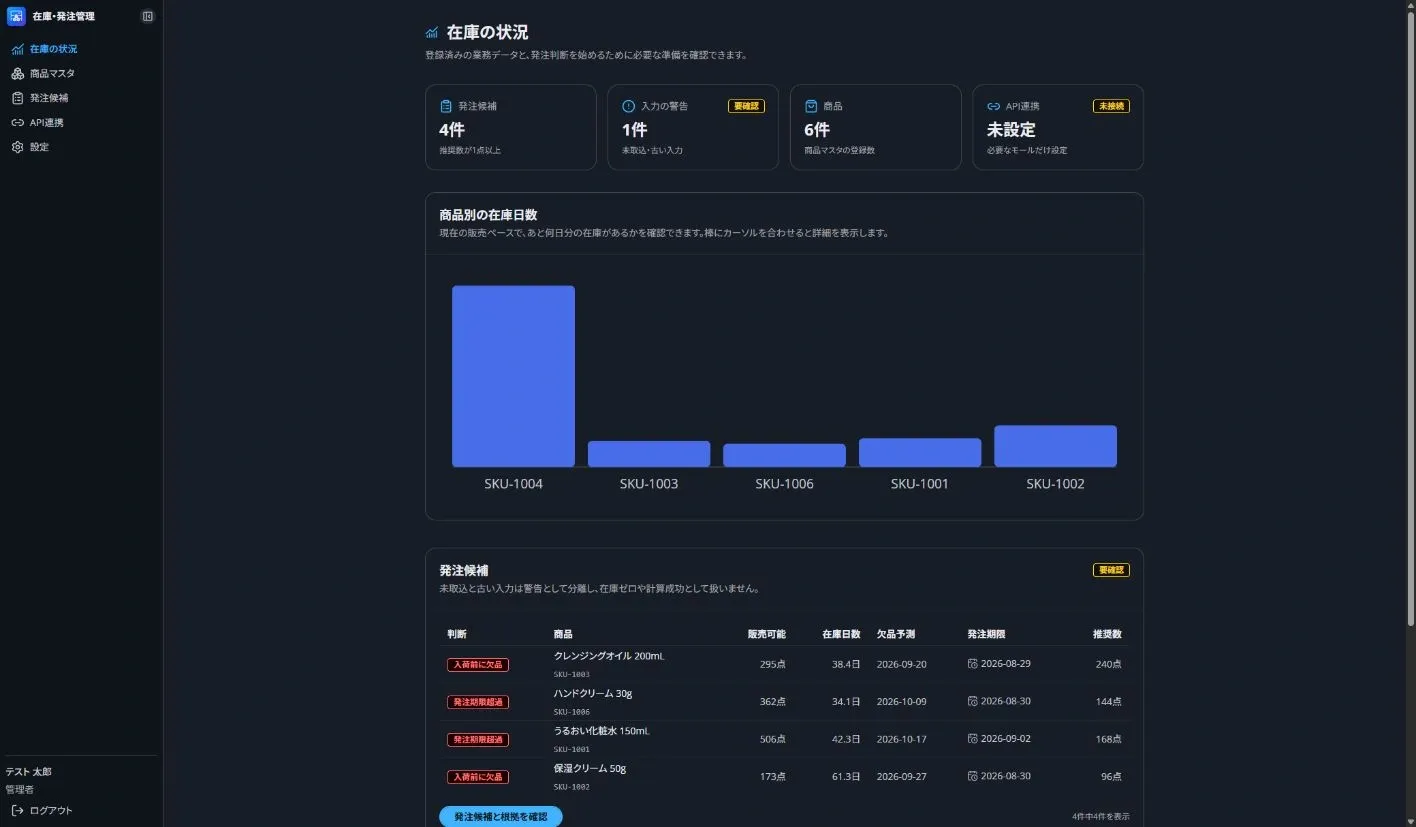Click the 4件中4件を表示 count text
This screenshot has width=1416, height=827.
coord(1101,817)
